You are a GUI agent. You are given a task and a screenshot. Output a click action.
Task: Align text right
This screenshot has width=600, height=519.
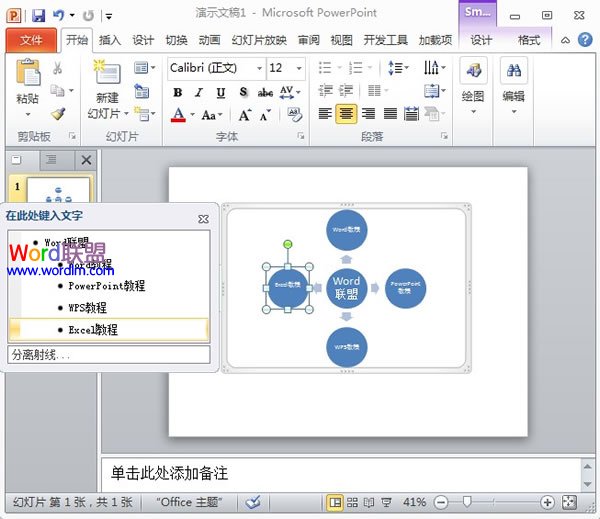(368, 114)
